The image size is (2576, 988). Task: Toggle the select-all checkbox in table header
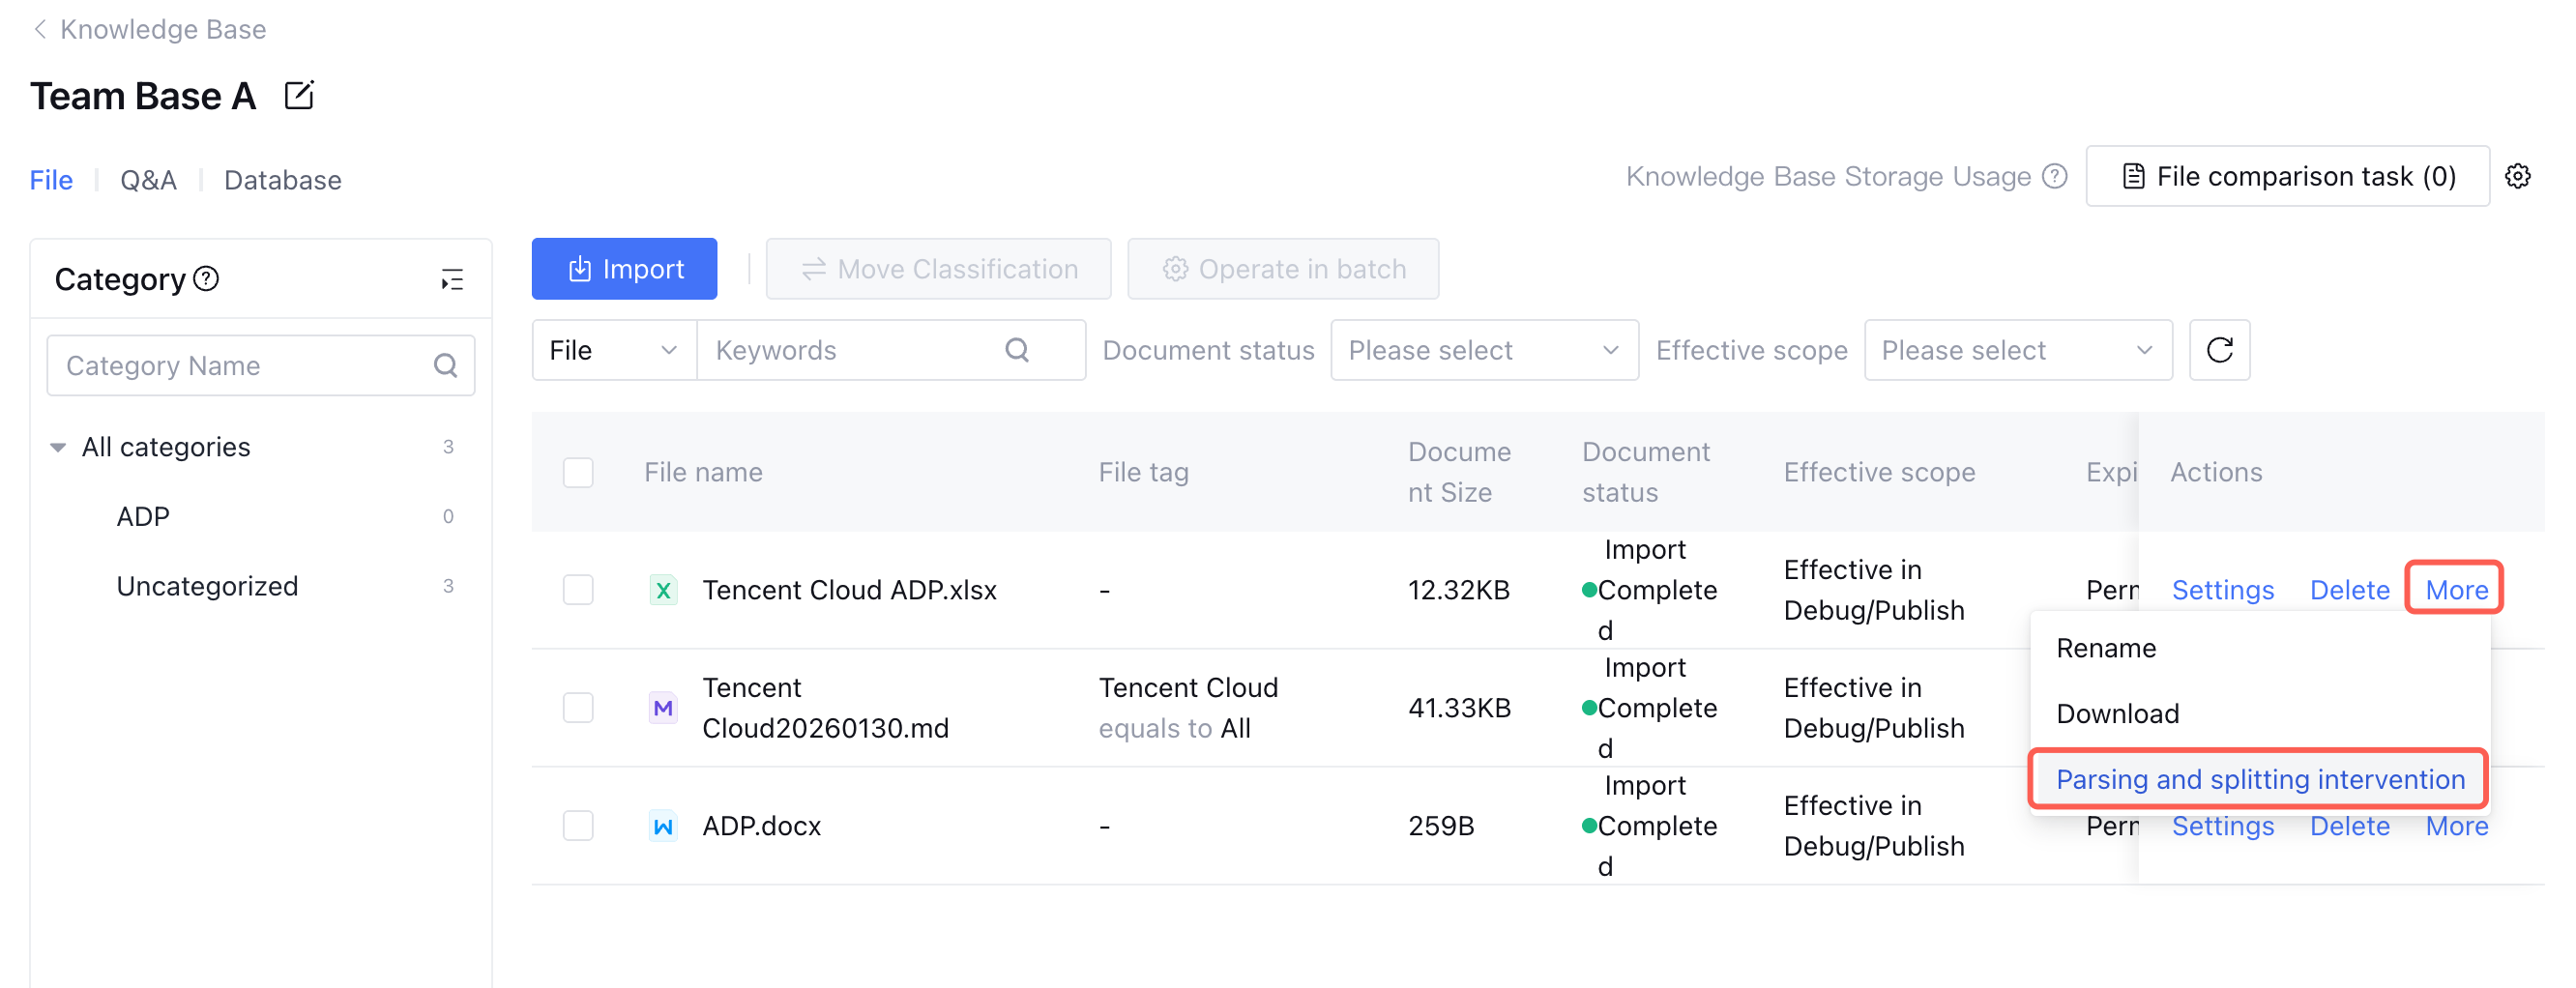pyautogui.click(x=578, y=472)
